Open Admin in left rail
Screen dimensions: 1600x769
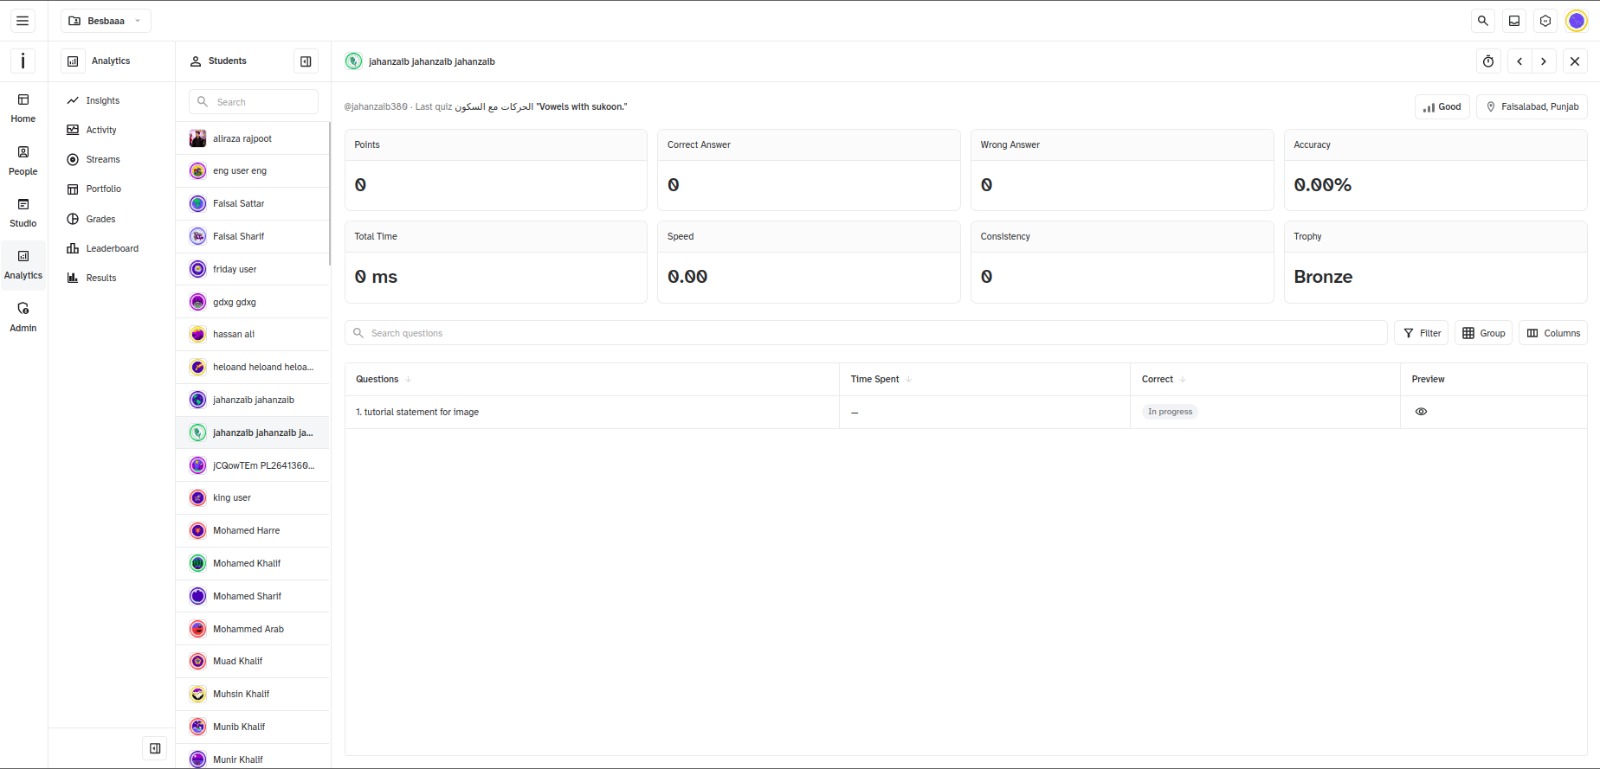coord(23,317)
